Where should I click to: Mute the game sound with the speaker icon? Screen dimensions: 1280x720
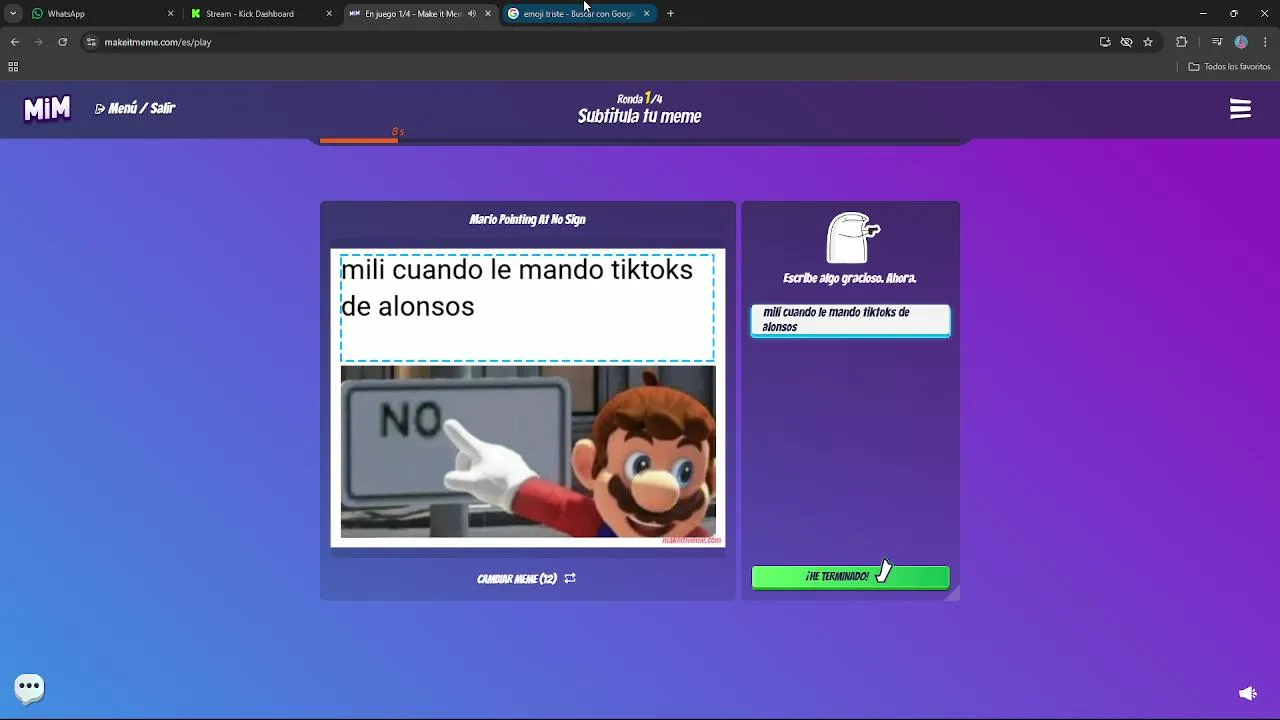[1247, 693]
